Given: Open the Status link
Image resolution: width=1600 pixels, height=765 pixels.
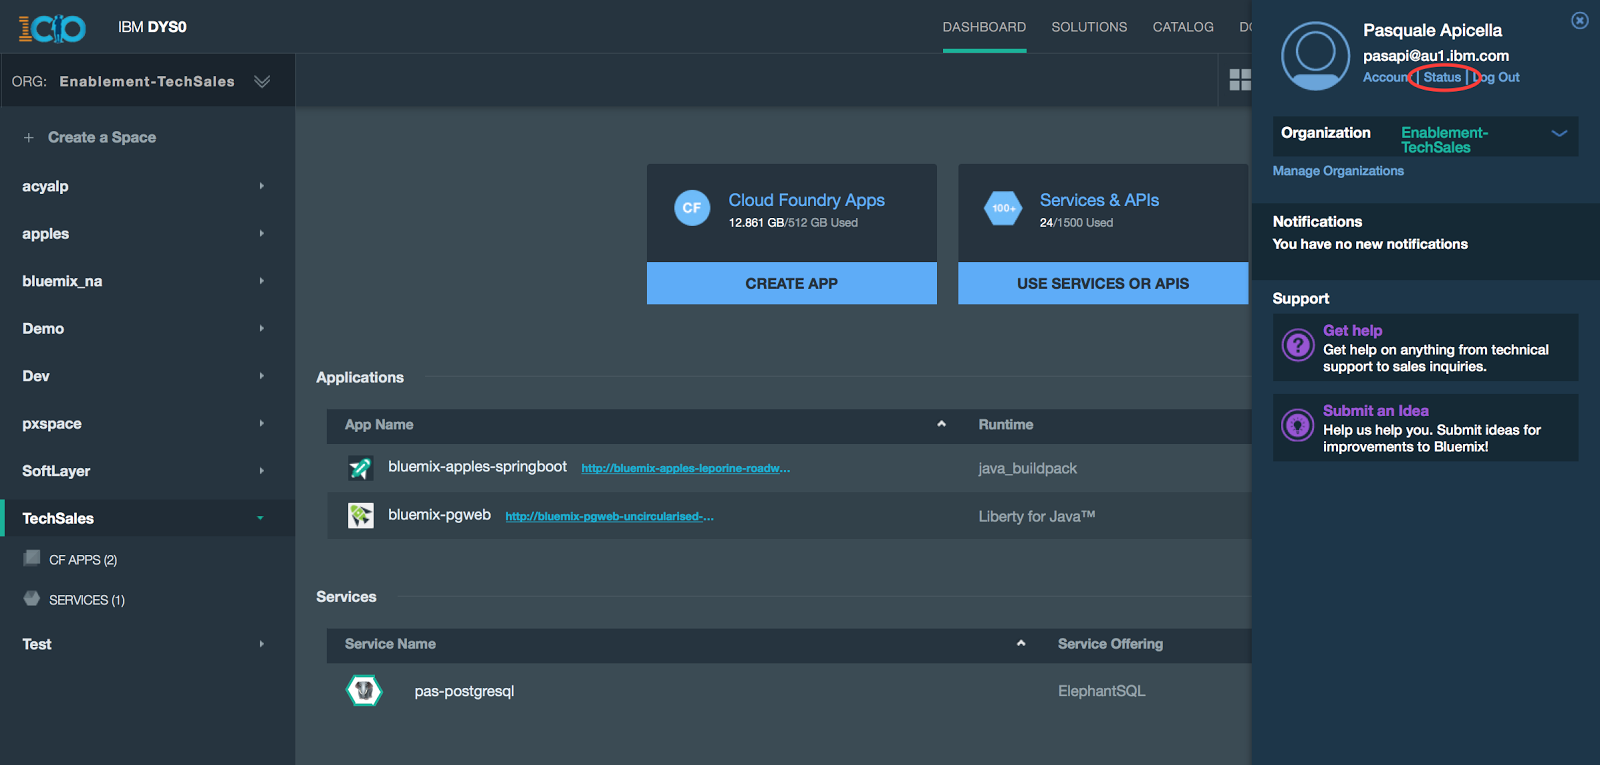Looking at the screenshot, I should point(1442,78).
